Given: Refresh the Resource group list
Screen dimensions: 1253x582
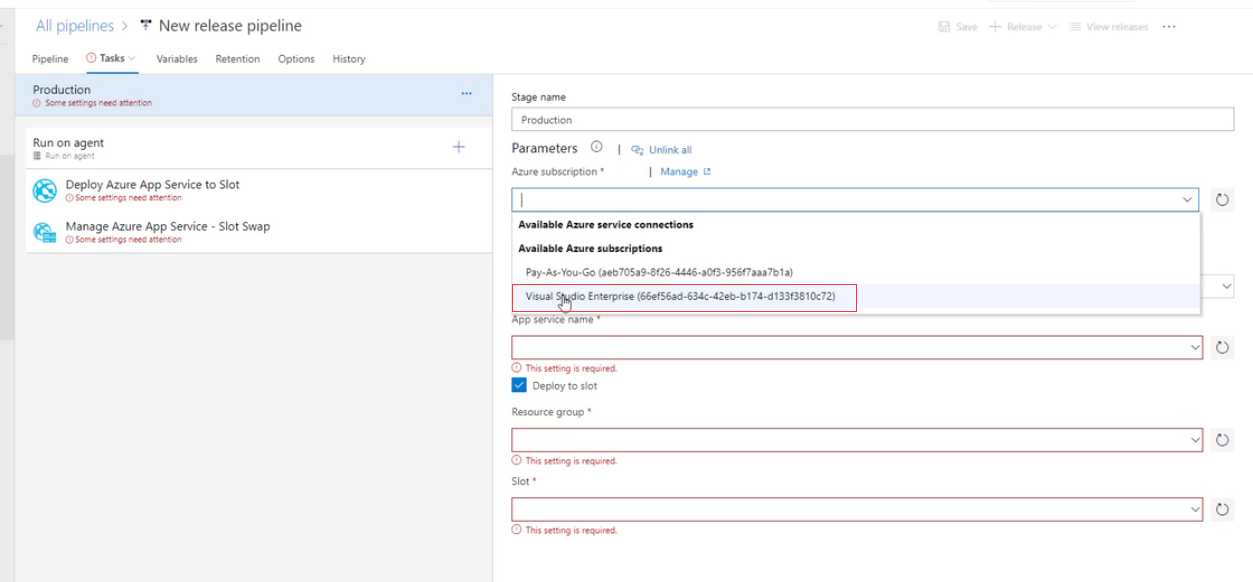Looking at the screenshot, I should pos(1222,440).
